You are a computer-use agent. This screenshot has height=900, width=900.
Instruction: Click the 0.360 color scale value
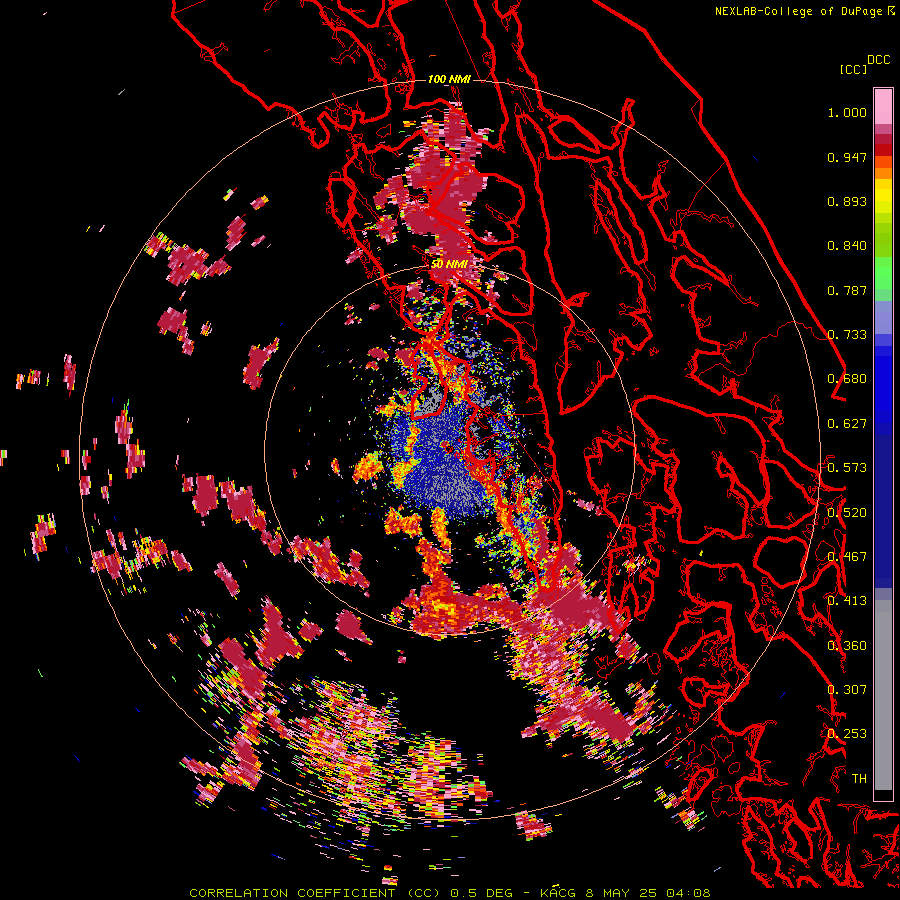coord(847,646)
